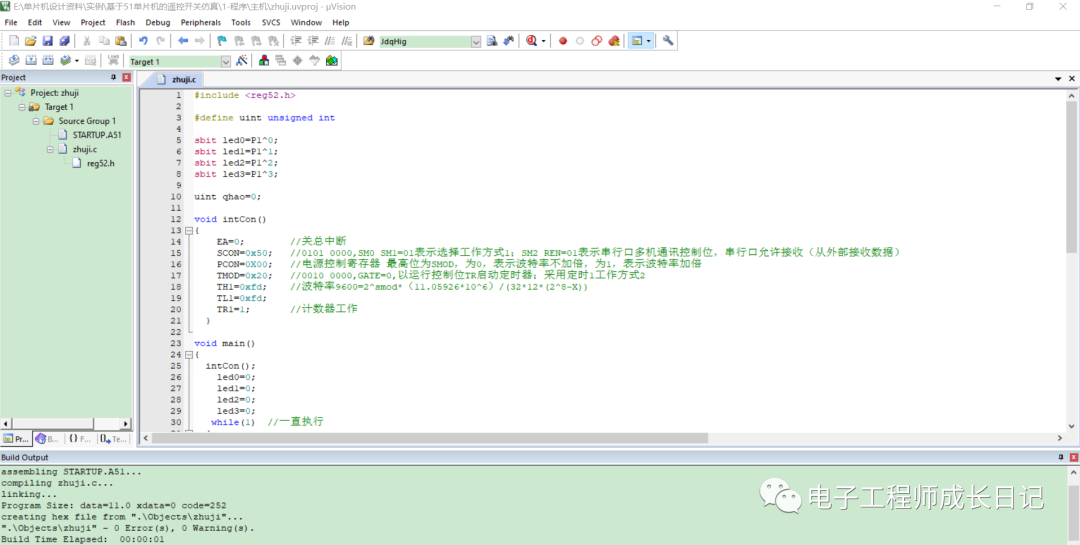
Task: Open the Batch Build dropdown arrow
Action: pyautogui.click(x=76, y=61)
